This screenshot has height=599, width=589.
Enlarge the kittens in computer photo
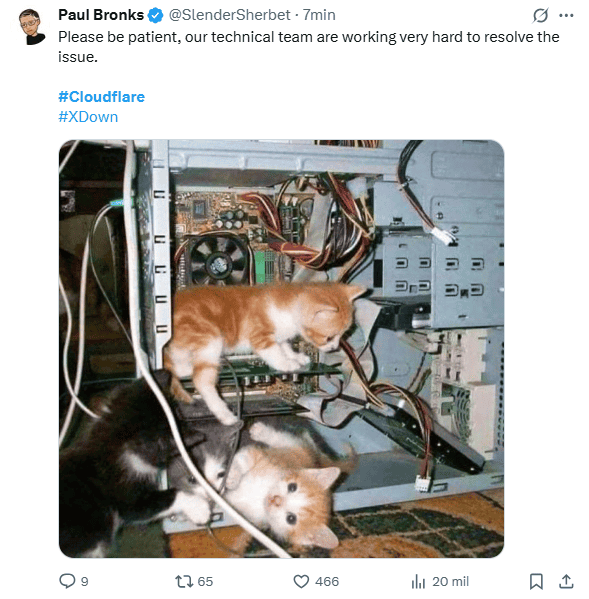point(282,349)
